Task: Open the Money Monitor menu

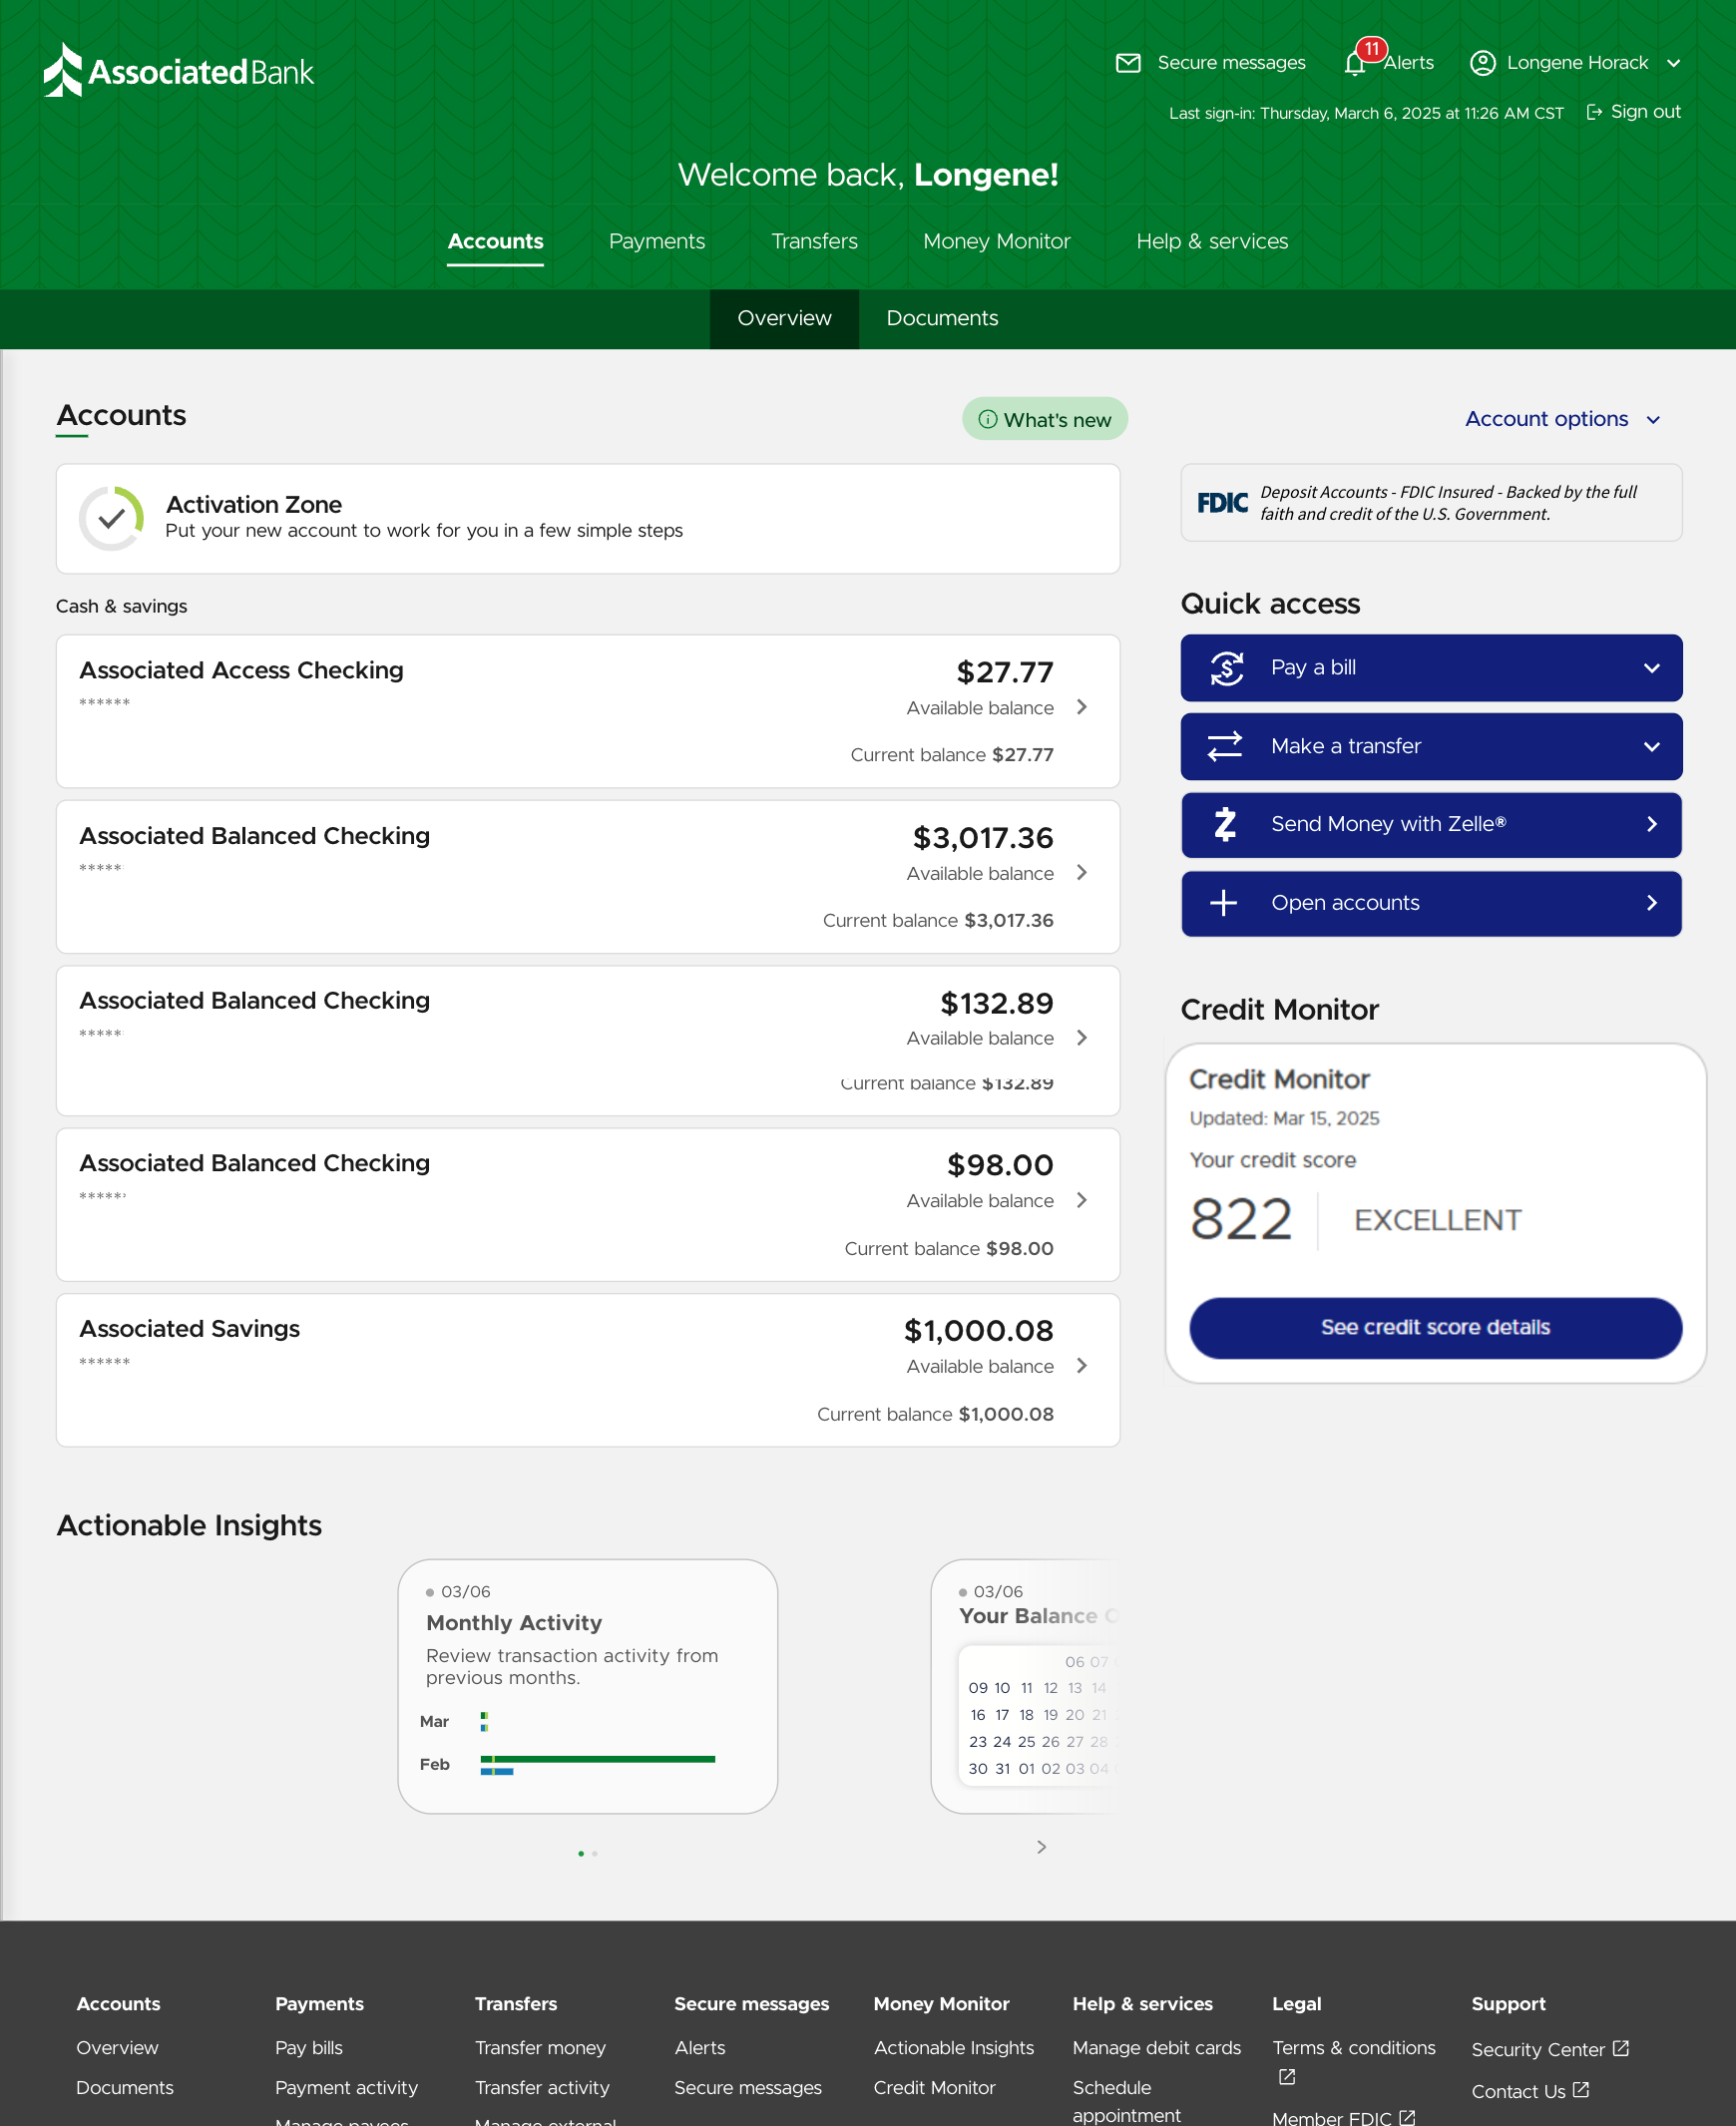Action: (x=996, y=241)
